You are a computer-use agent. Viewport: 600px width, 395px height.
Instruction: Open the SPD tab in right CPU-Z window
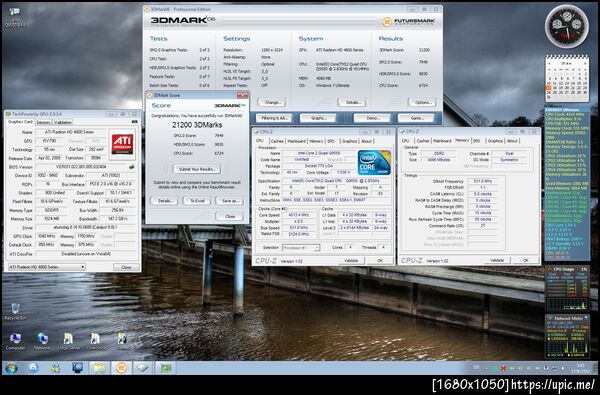(x=476, y=141)
